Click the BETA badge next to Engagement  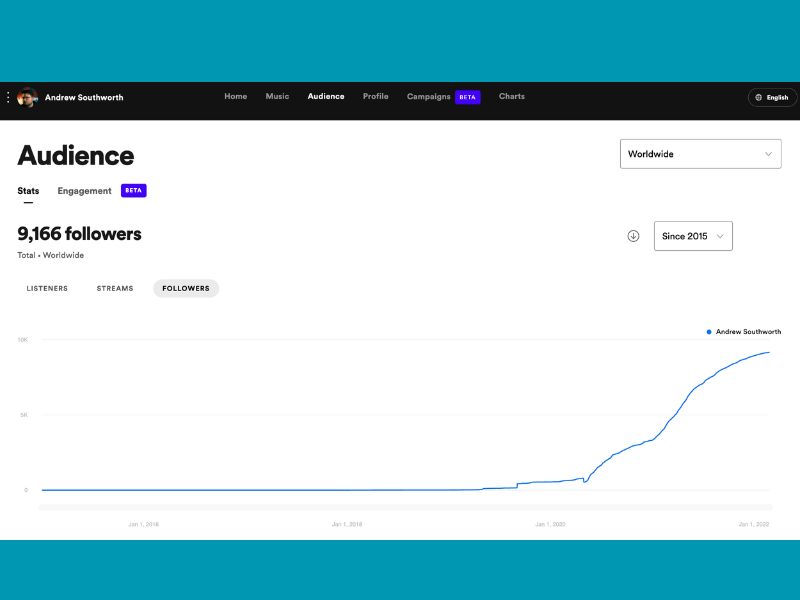(134, 190)
